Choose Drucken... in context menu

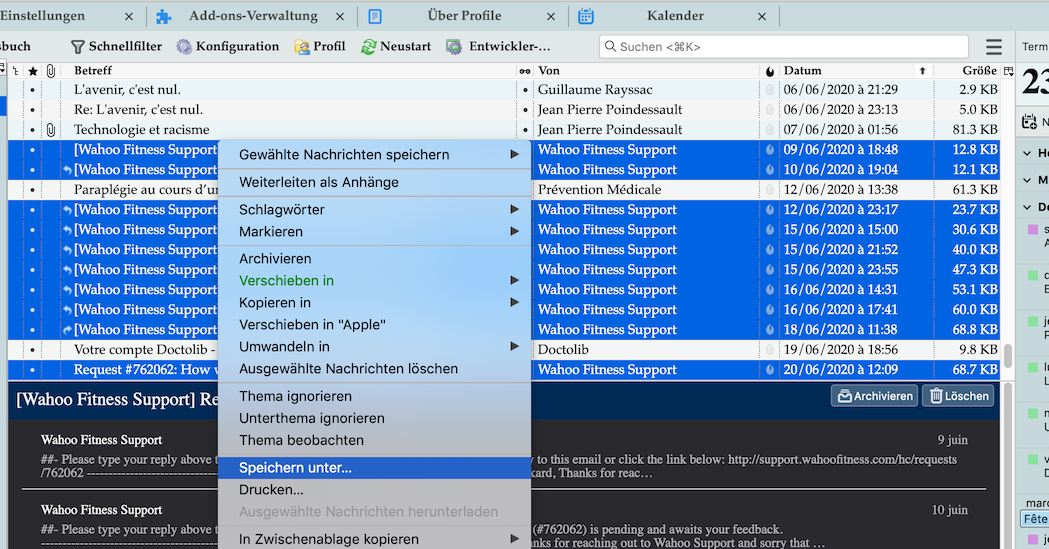(375, 490)
